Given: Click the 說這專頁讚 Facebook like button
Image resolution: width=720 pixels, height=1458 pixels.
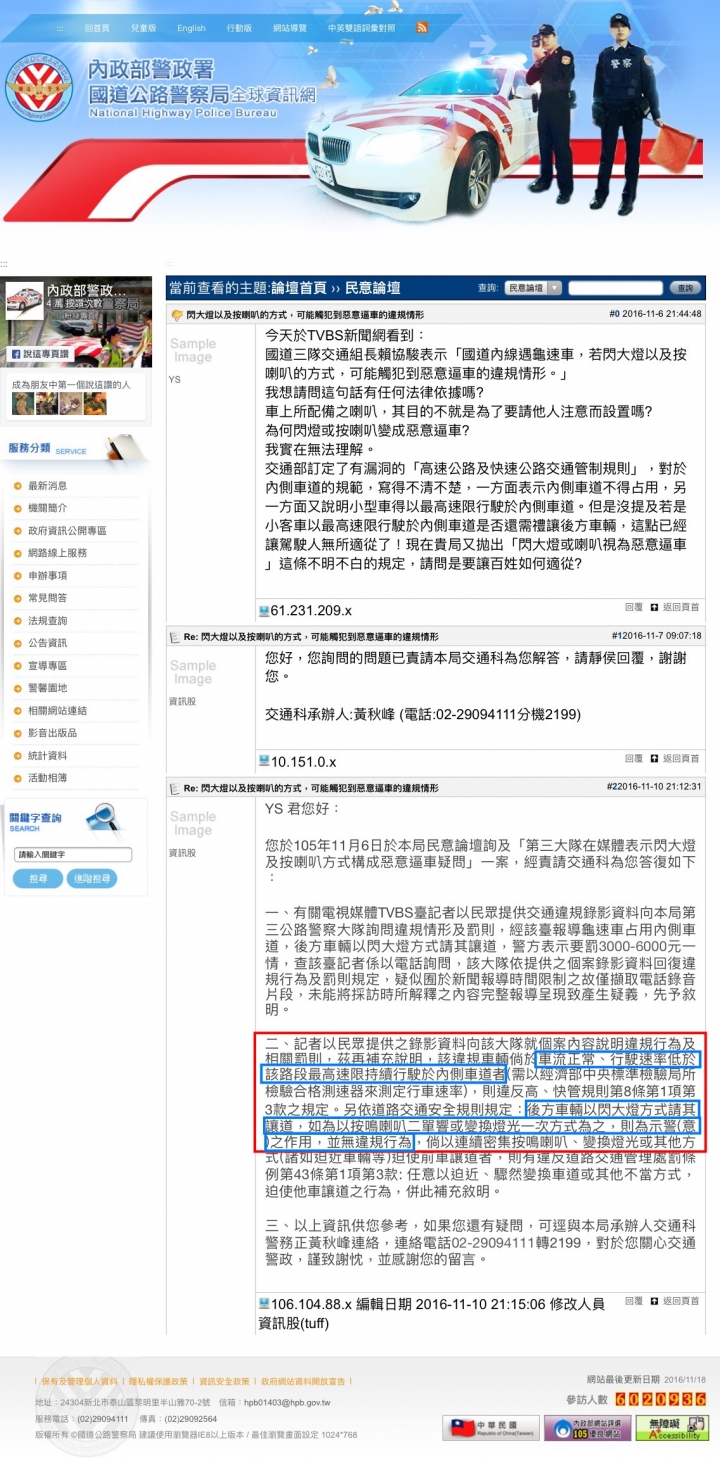Looking at the screenshot, I should 40,354.
